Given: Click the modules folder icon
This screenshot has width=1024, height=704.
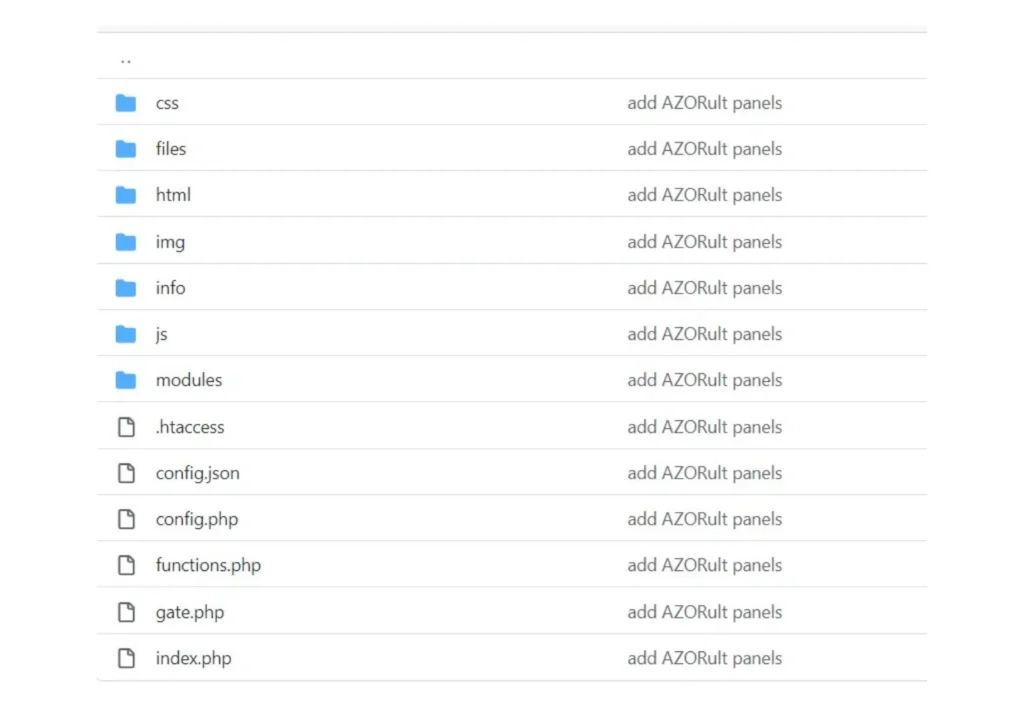Looking at the screenshot, I should [126, 380].
